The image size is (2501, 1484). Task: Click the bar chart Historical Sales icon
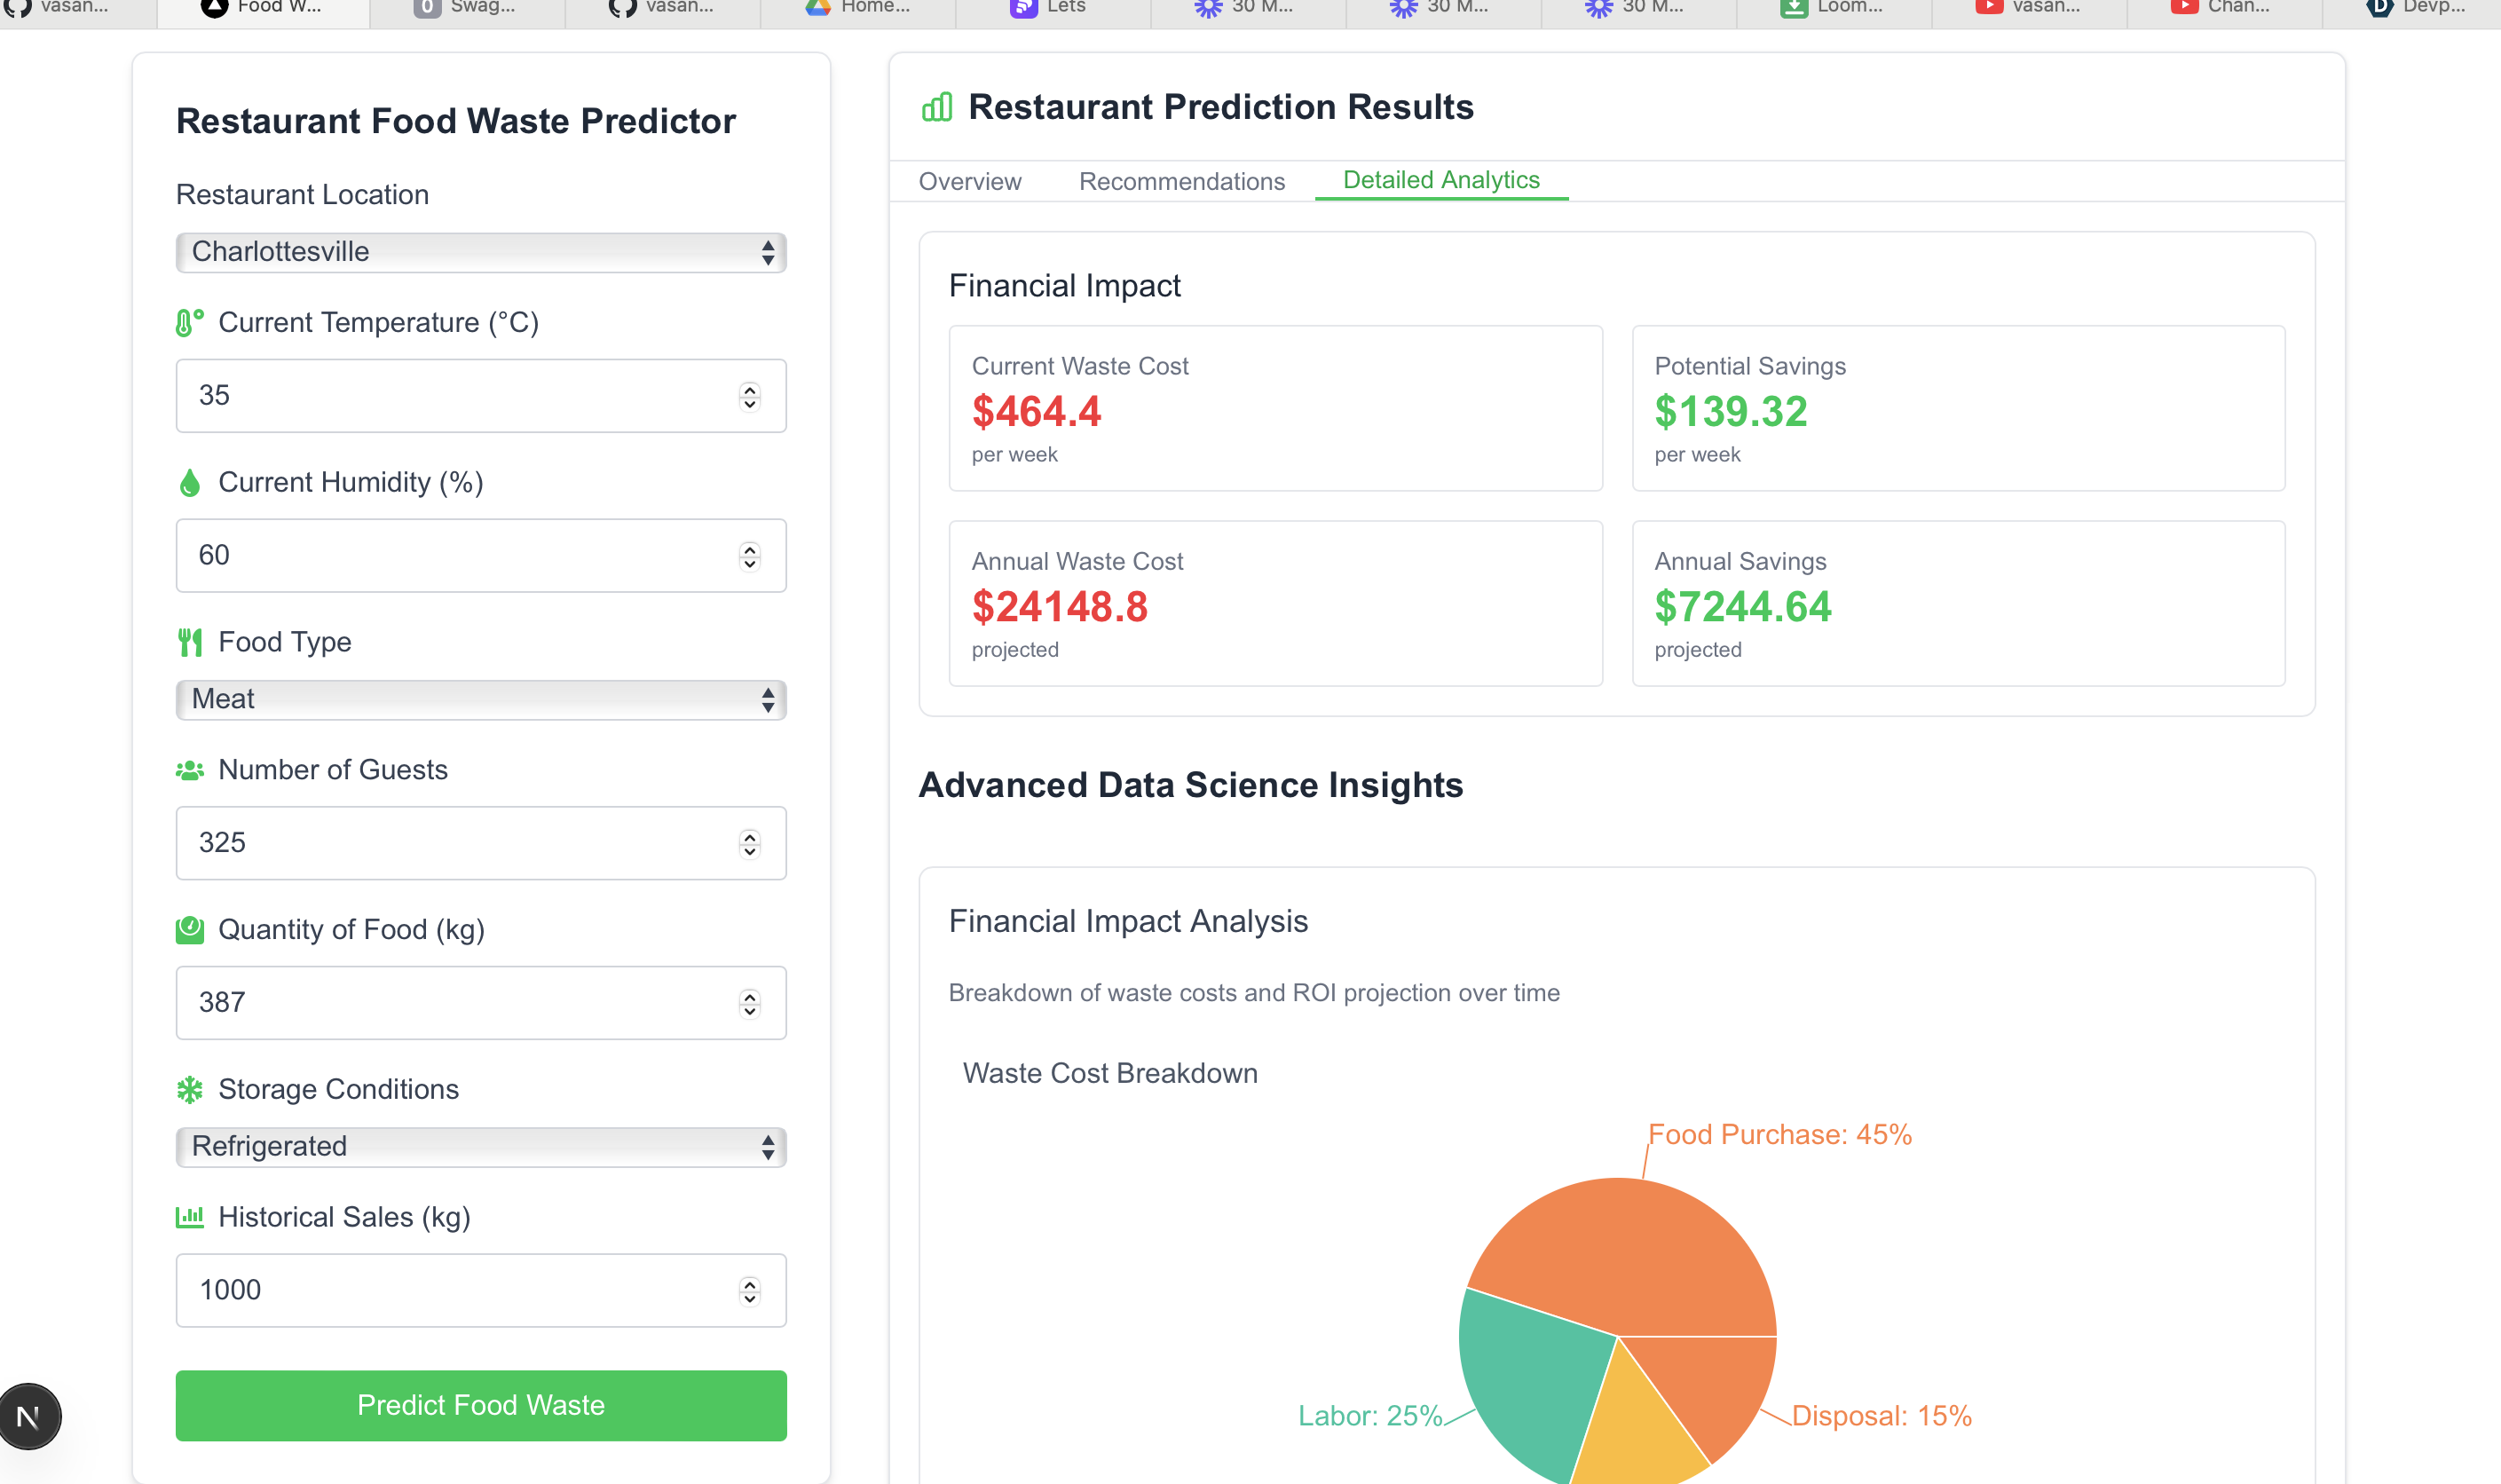(x=189, y=1217)
